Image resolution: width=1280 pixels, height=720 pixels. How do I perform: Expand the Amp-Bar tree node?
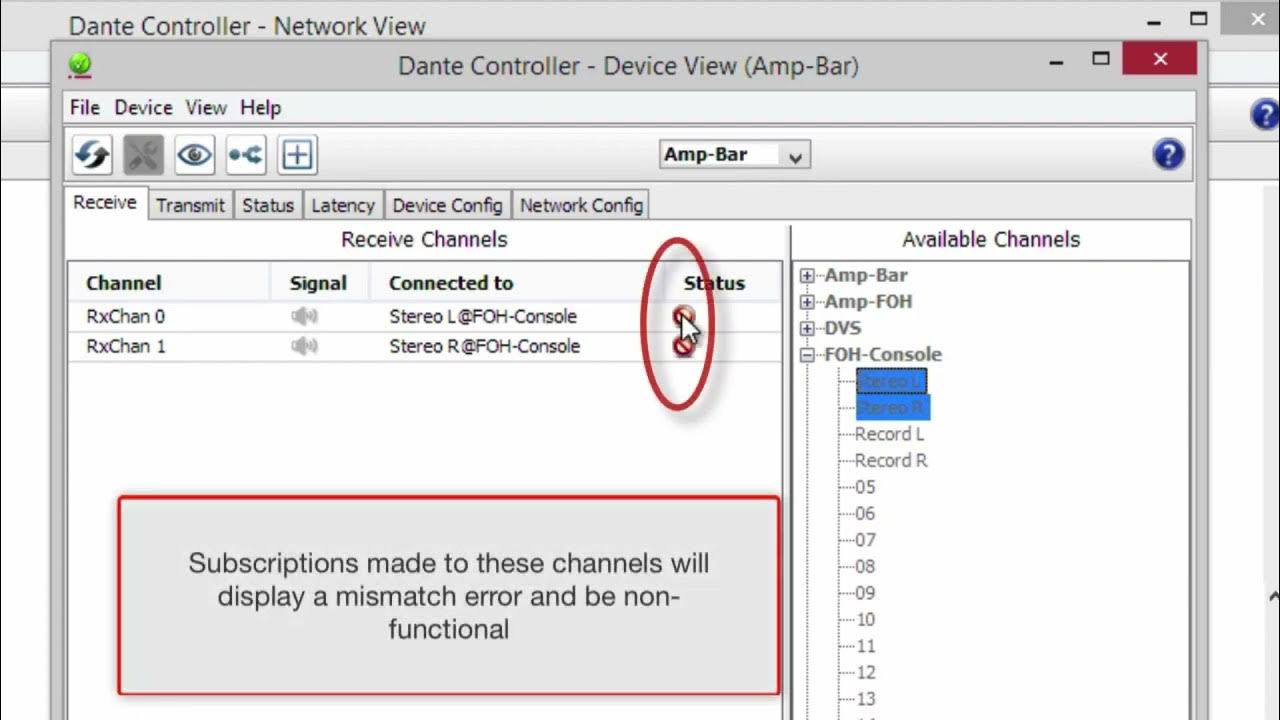(x=807, y=275)
